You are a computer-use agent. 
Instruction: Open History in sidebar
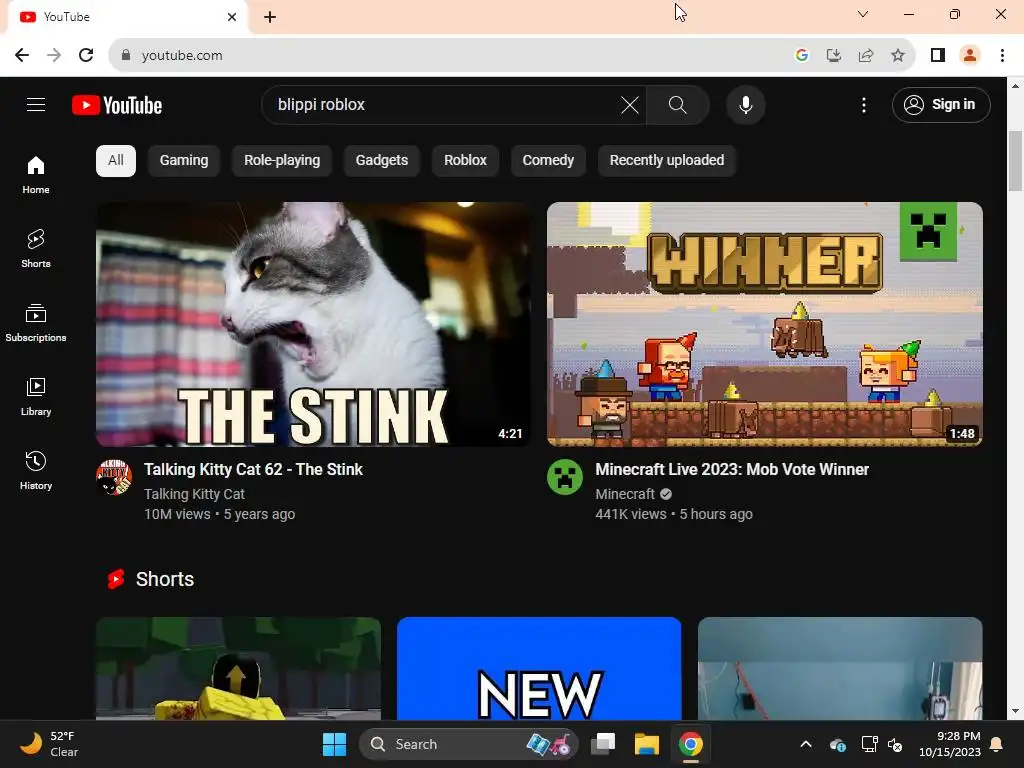36,470
